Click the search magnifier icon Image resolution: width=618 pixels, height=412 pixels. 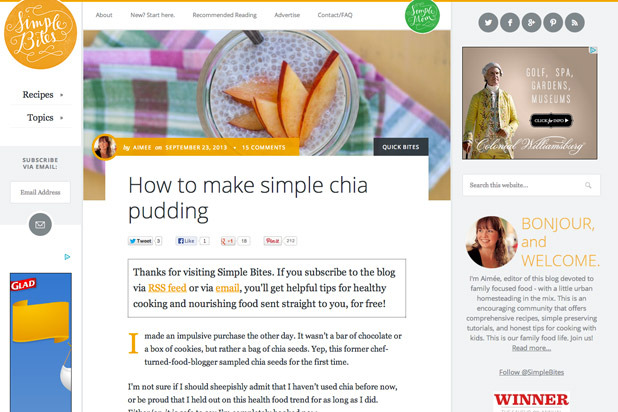[588, 185]
